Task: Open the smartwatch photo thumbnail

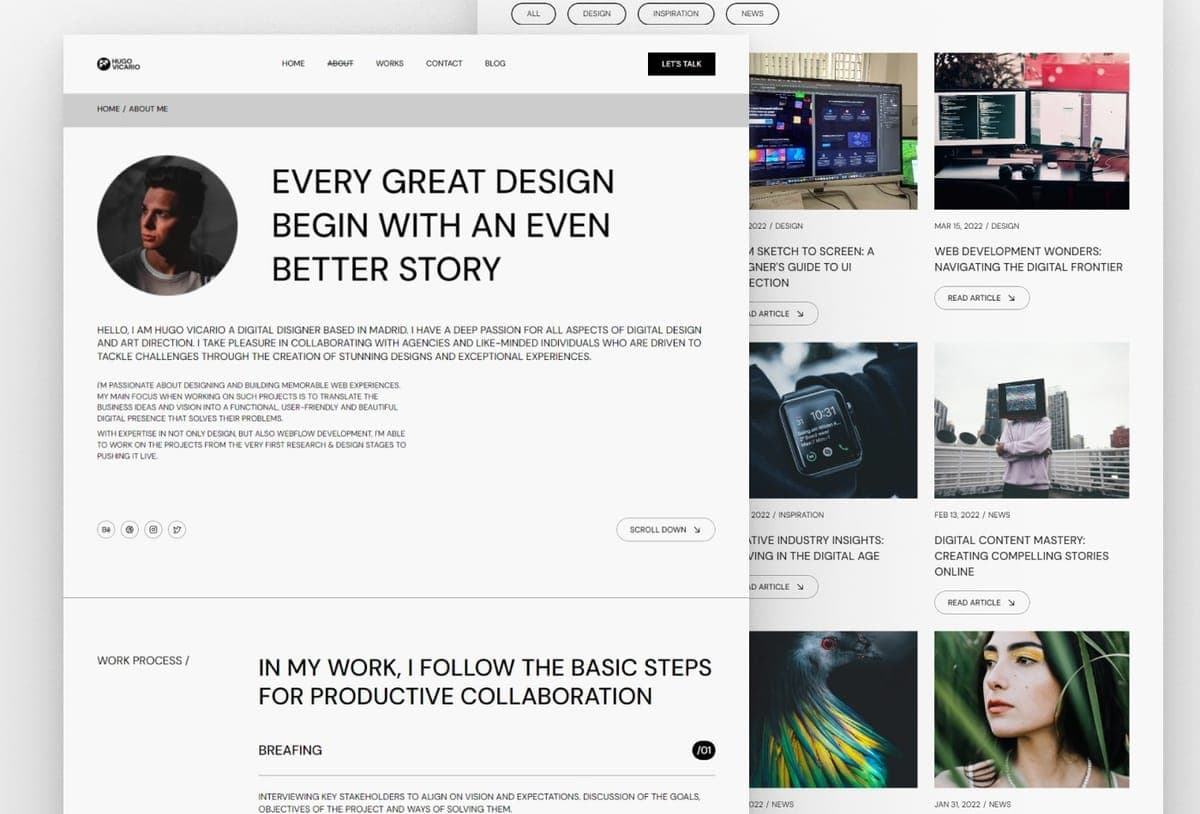Action: 833,420
